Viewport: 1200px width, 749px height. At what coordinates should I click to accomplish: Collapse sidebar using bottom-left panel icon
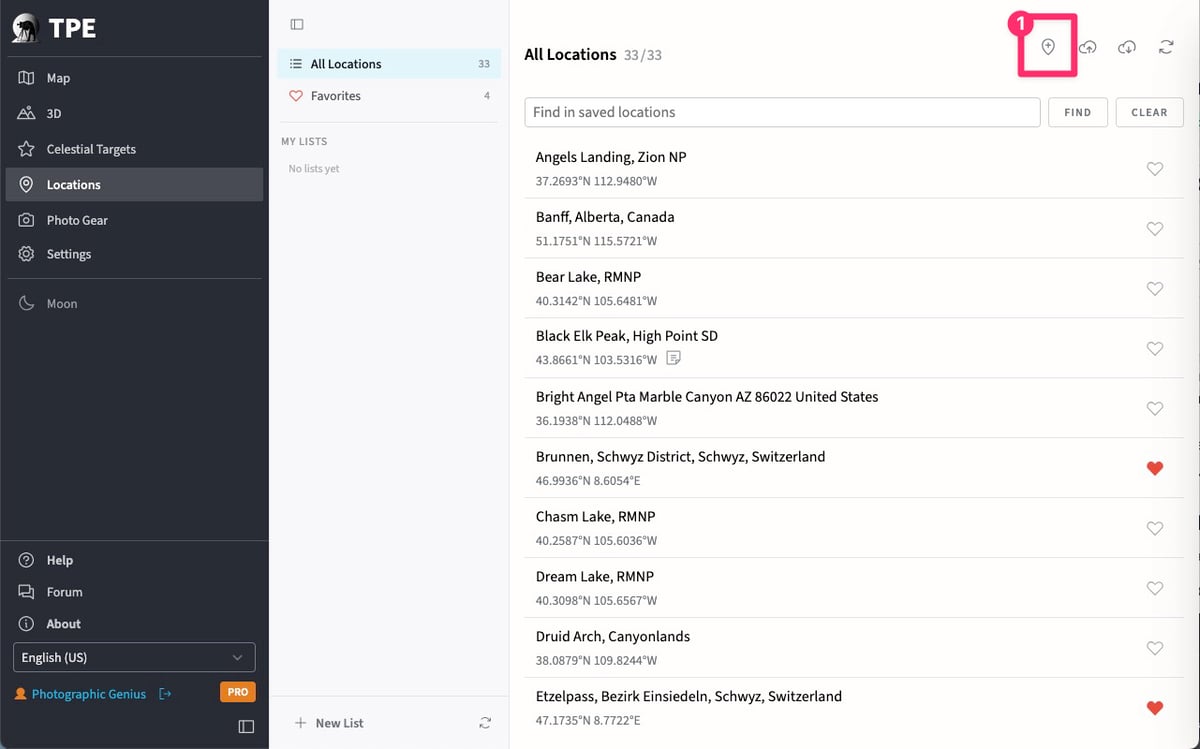(x=246, y=727)
